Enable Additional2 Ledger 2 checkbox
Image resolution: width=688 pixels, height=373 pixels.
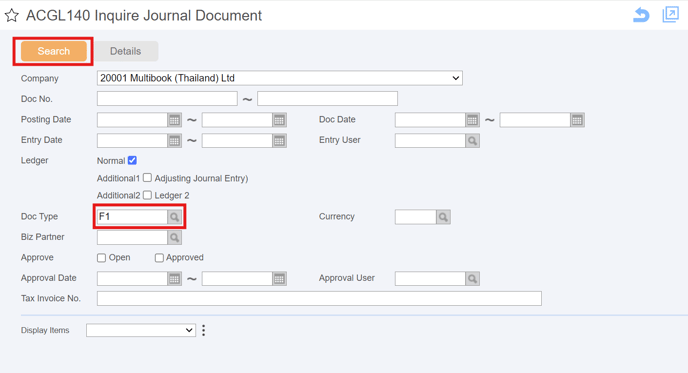point(147,195)
